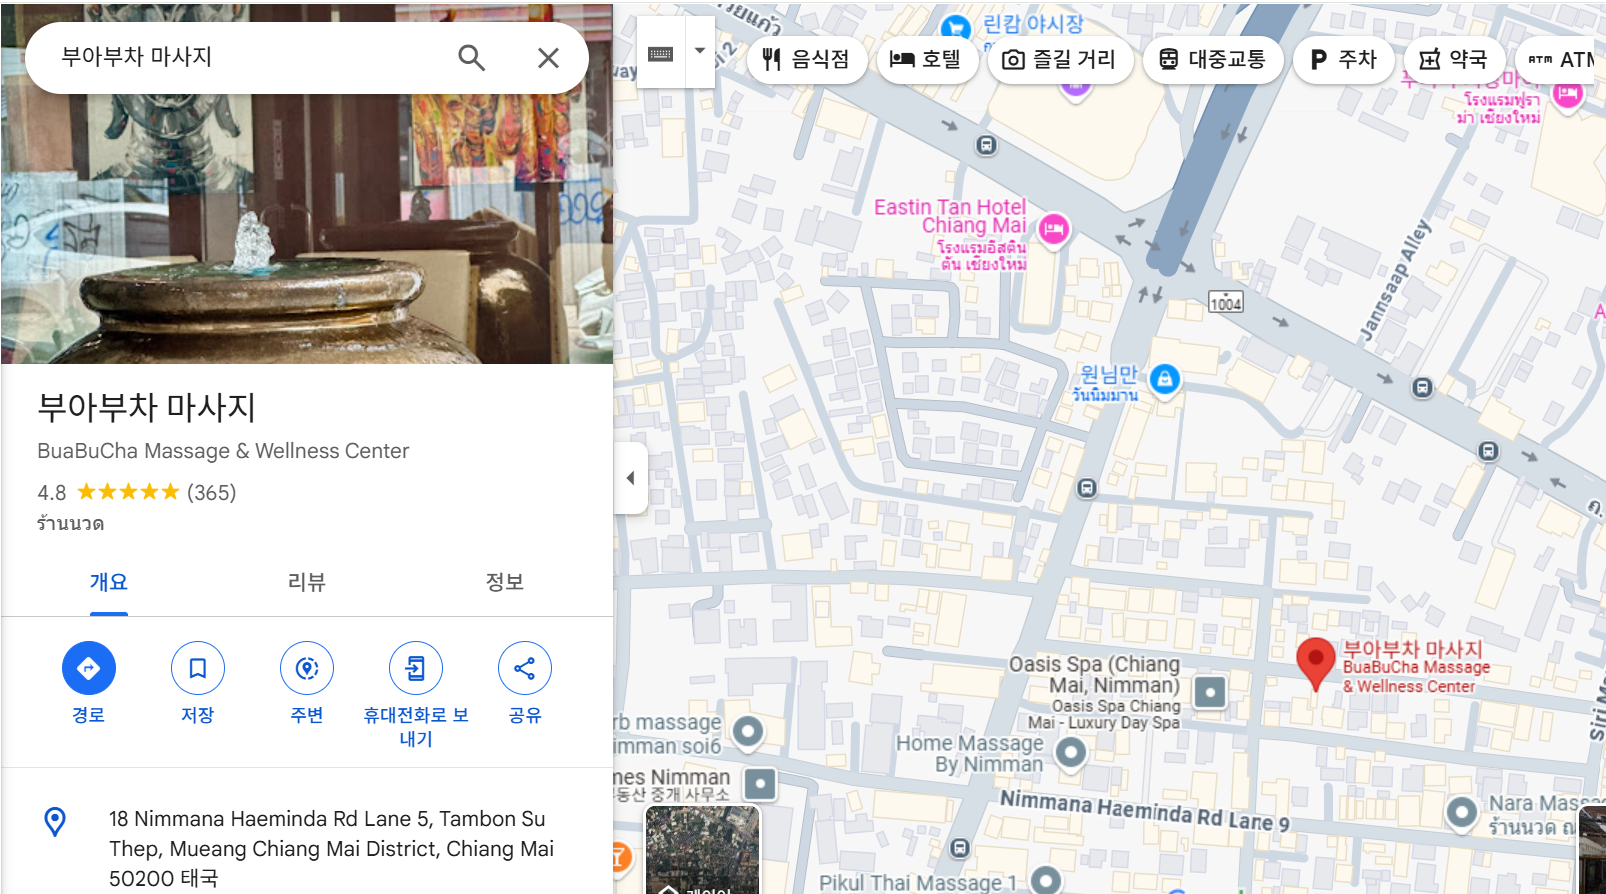Click the address location pin icon
This screenshot has height=894, width=1606.
[55, 822]
